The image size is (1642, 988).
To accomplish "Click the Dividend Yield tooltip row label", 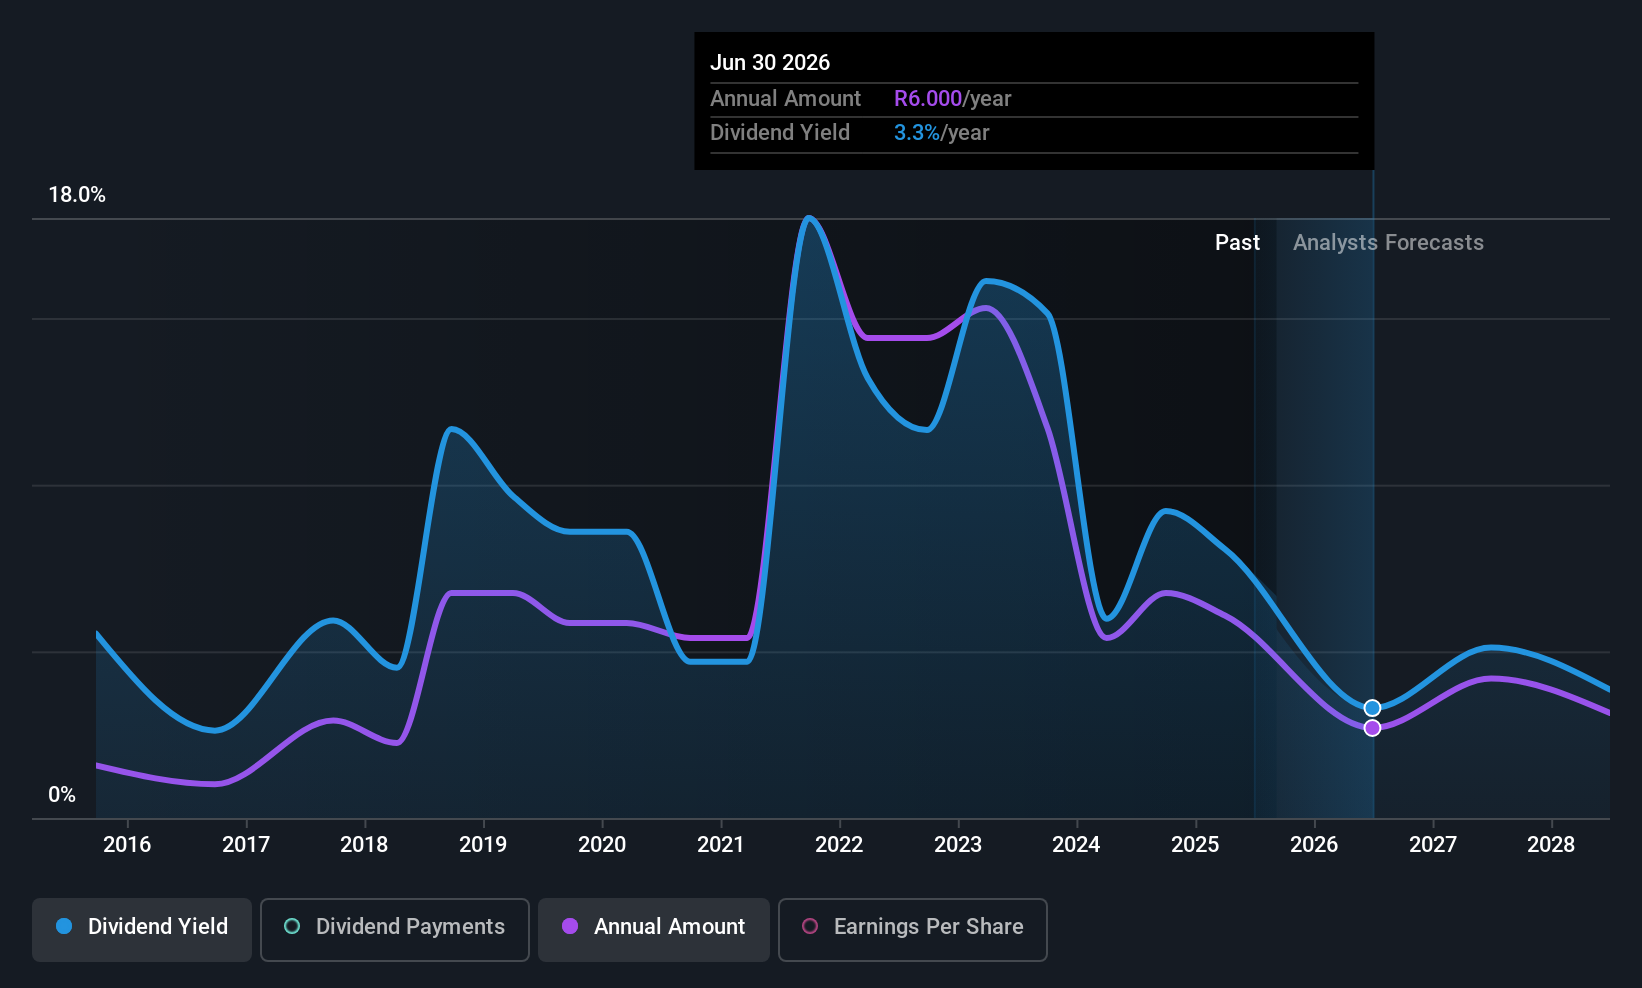I will (780, 133).
